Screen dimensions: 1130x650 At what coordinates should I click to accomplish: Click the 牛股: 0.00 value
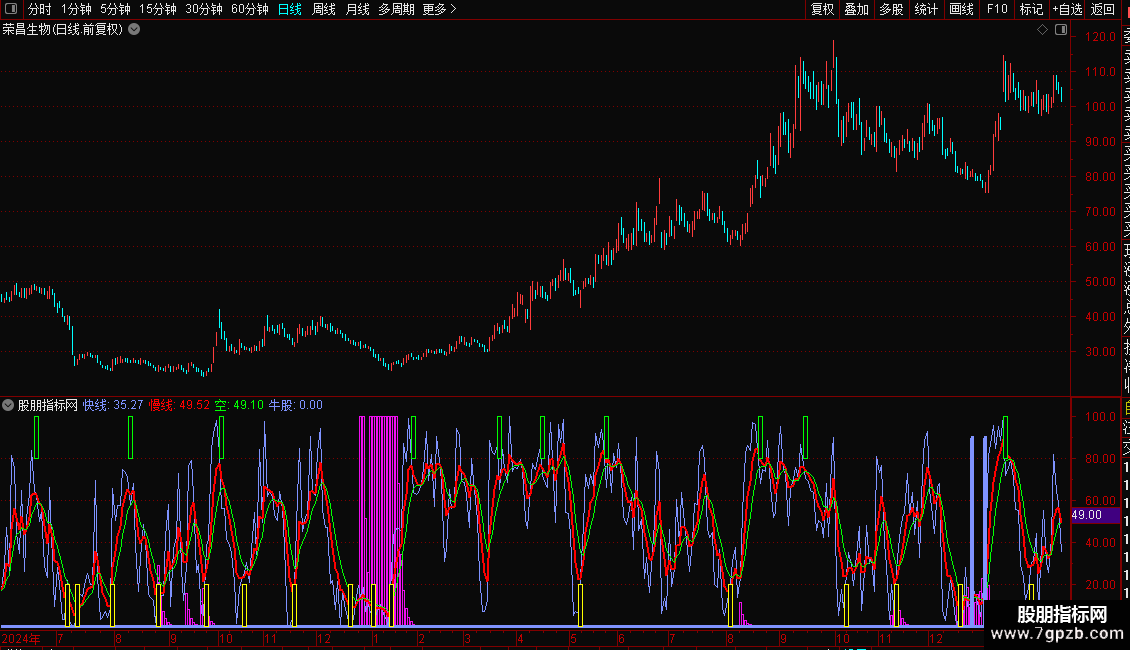(295, 405)
